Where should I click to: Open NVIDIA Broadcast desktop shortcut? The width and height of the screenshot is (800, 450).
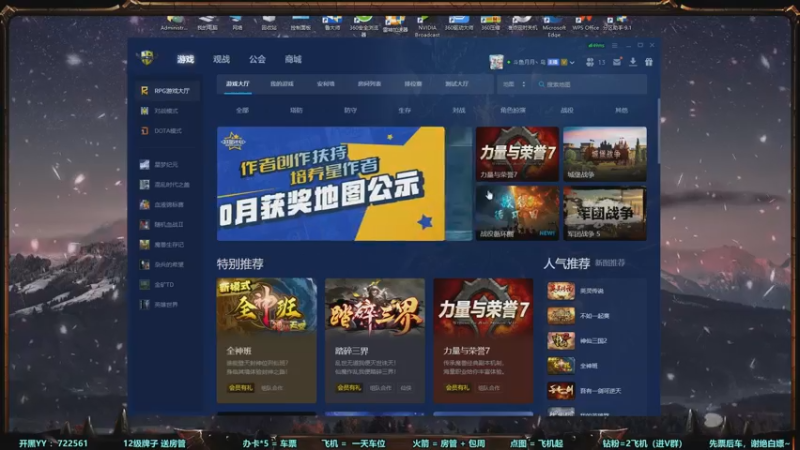[x=427, y=27]
